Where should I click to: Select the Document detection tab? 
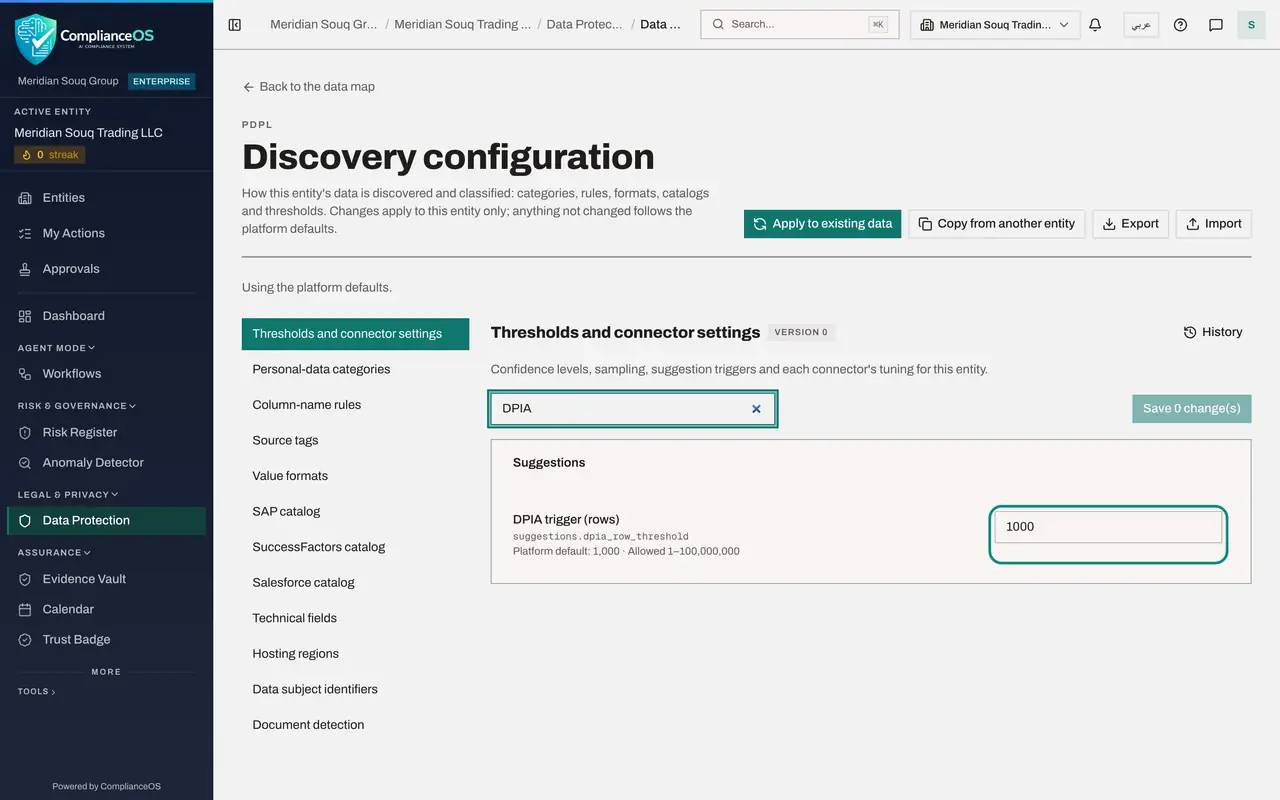point(355,725)
